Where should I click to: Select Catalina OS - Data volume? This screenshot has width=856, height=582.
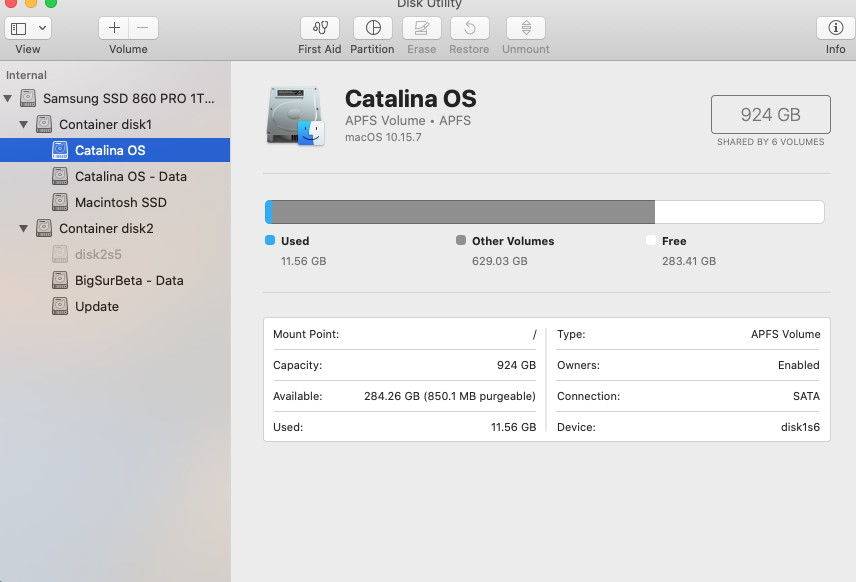(x=115, y=176)
